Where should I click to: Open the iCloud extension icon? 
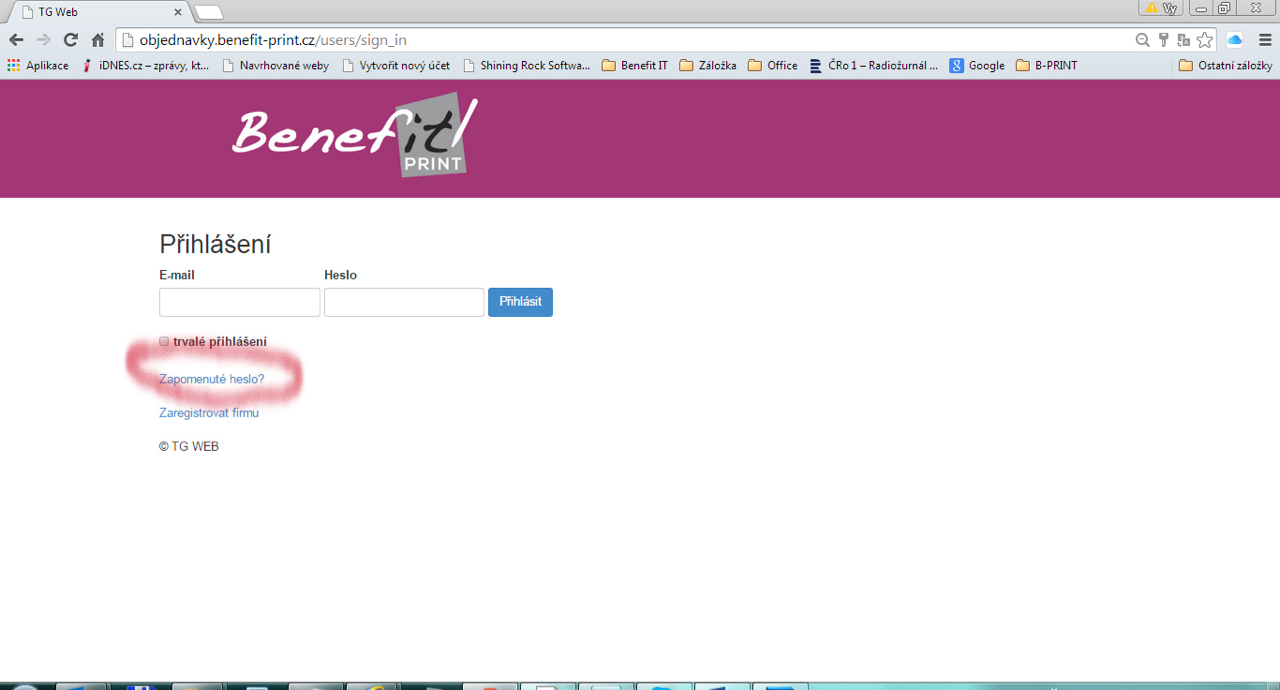click(x=1235, y=40)
